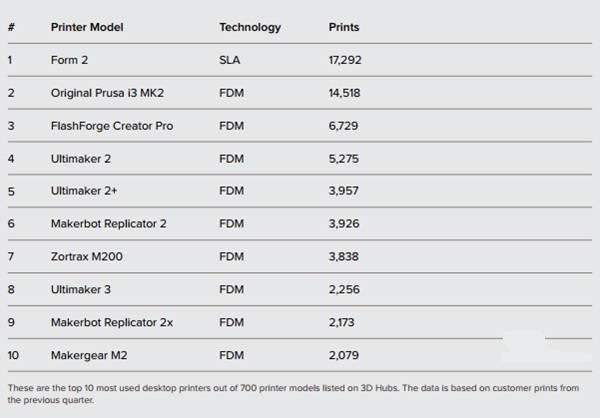Click the Technology column header
Viewport: 600px width, 418px height.
(x=250, y=27)
